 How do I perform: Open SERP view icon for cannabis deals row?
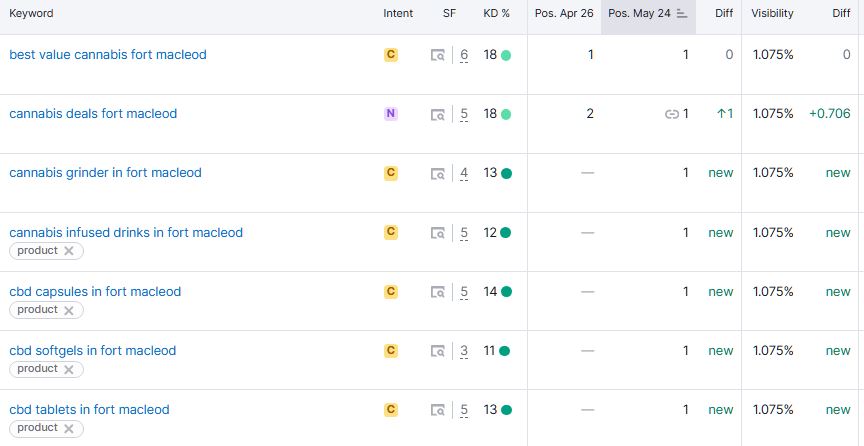438,115
